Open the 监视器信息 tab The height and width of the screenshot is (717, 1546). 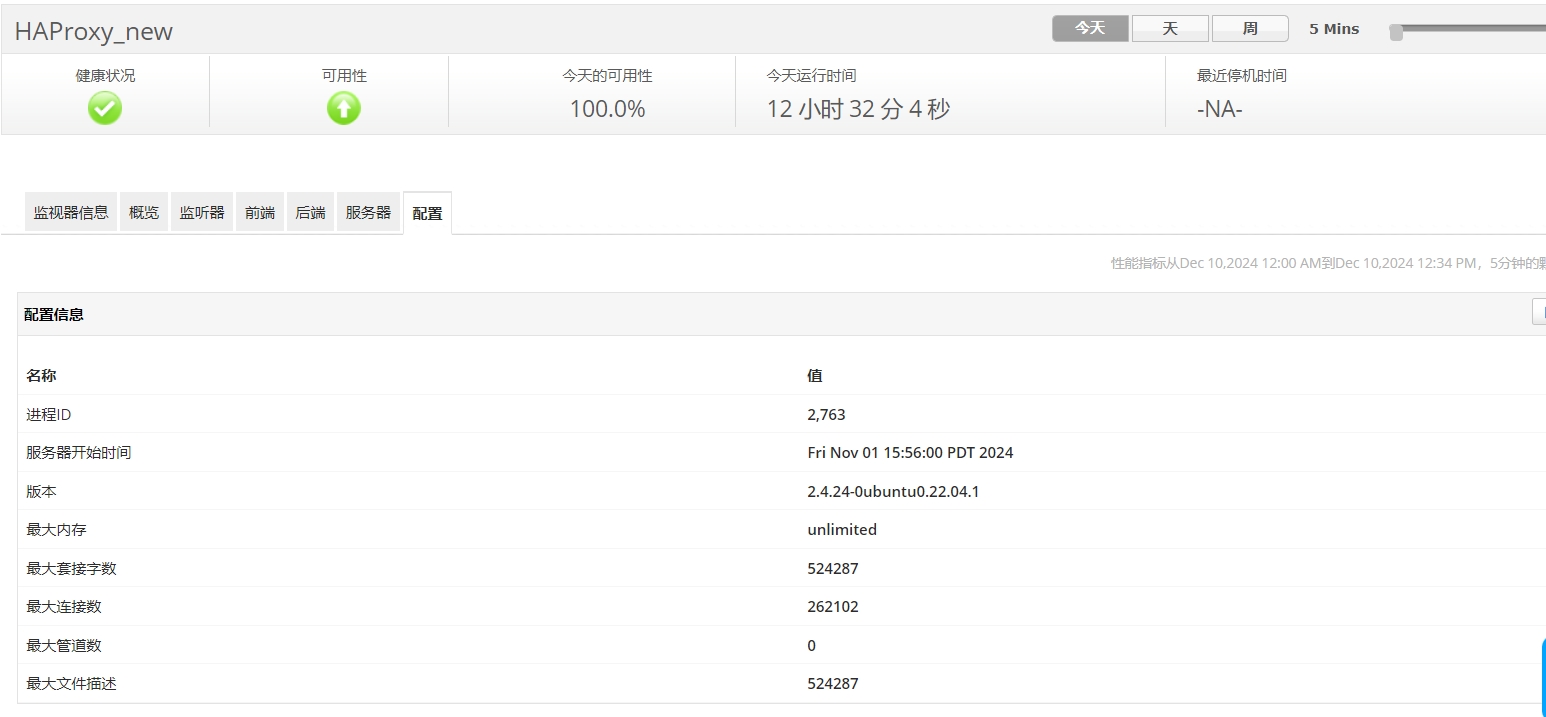tap(71, 212)
